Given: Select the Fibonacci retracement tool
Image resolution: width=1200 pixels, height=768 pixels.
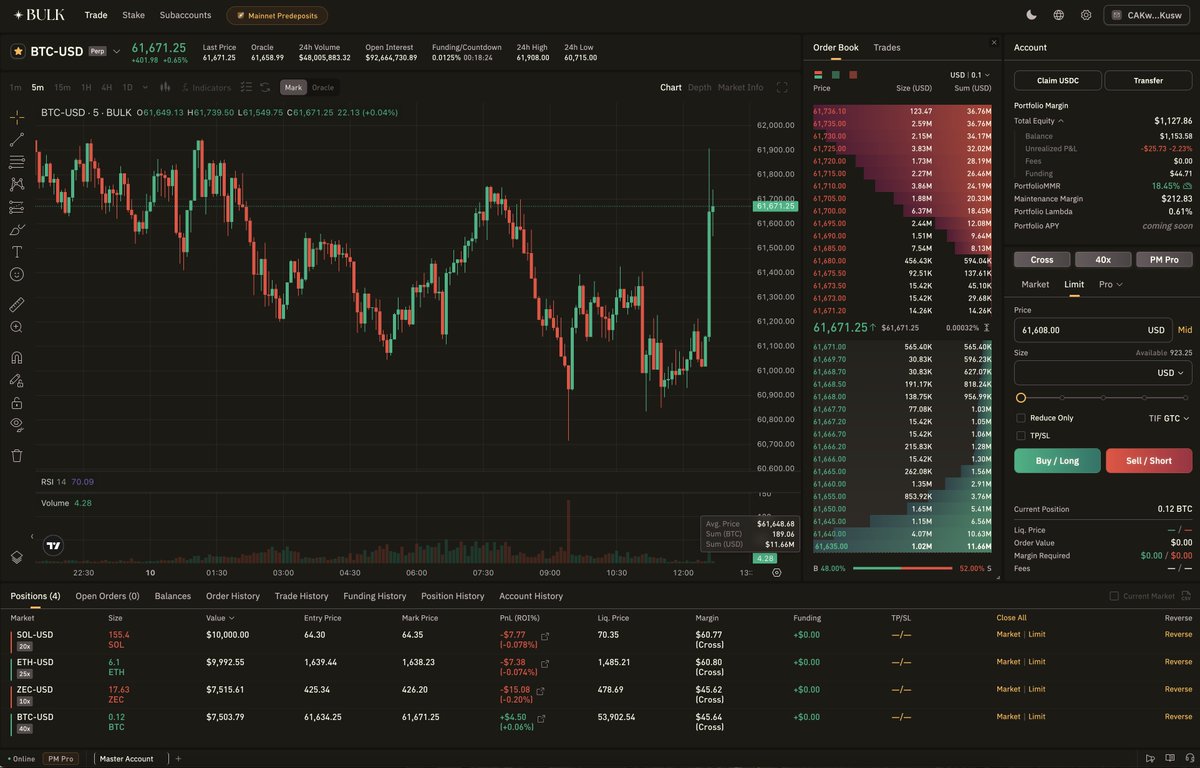Looking at the screenshot, I should [16, 161].
